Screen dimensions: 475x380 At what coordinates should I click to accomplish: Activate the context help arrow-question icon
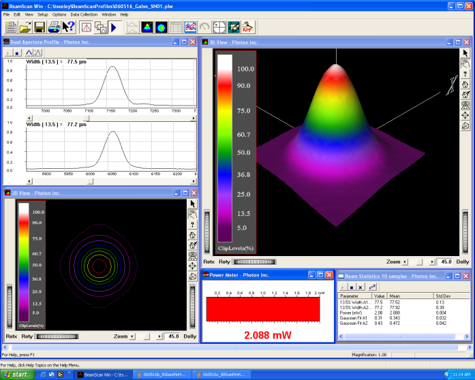click(69, 27)
